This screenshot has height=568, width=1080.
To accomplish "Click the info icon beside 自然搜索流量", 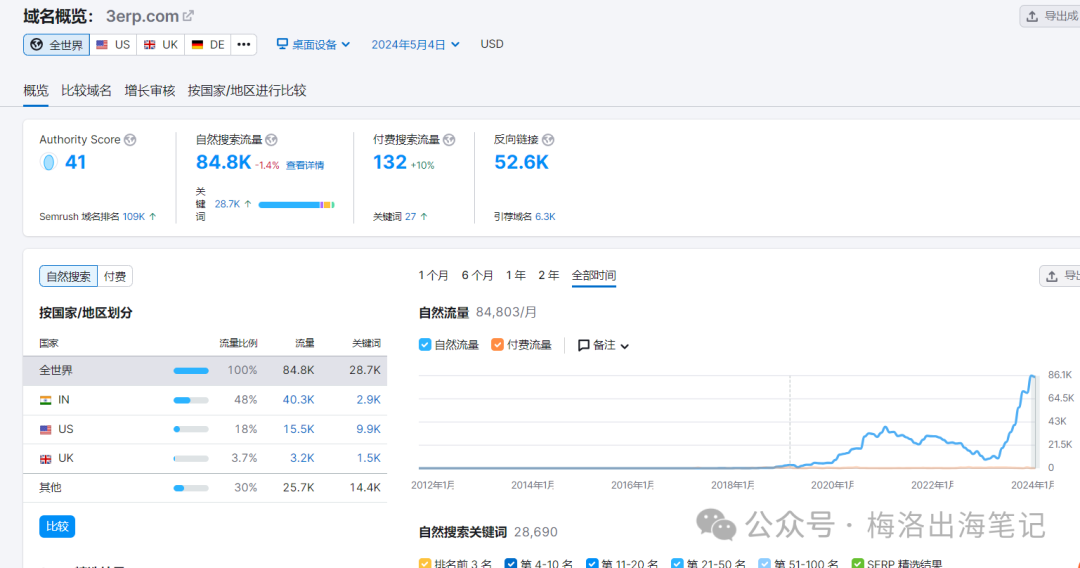I will click(x=271, y=140).
